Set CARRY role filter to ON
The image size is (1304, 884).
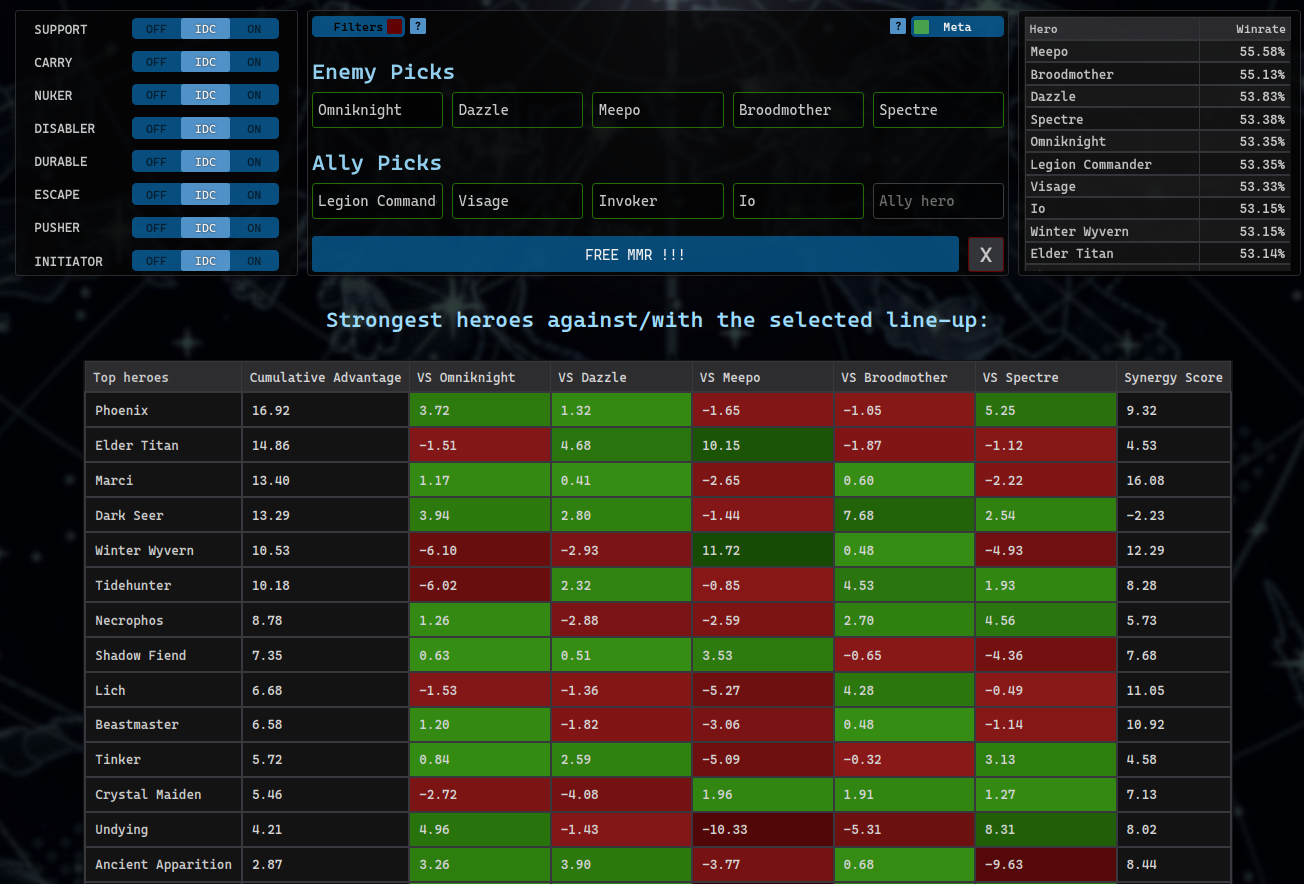click(254, 62)
